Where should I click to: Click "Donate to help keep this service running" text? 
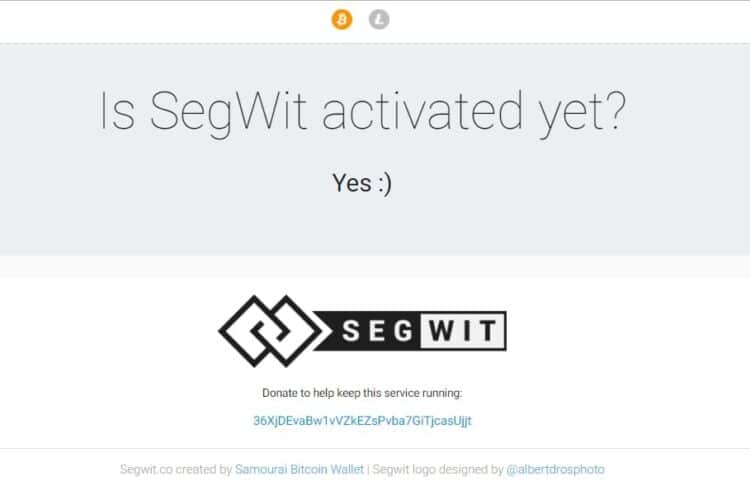pos(362,393)
